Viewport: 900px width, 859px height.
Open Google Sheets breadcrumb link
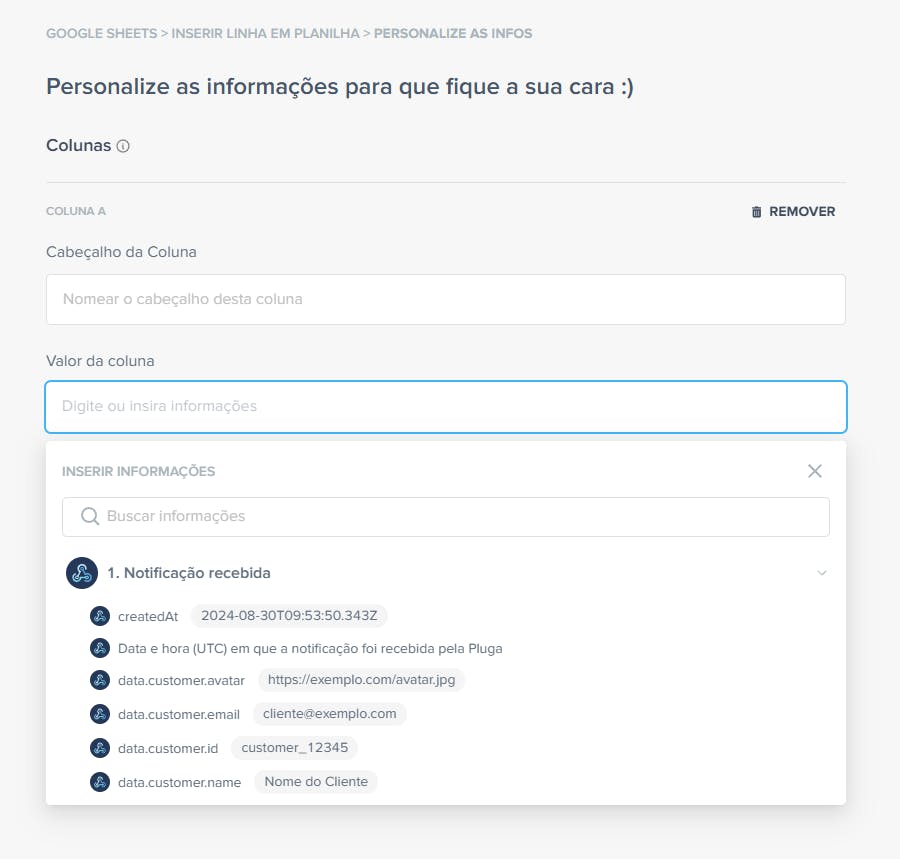pyautogui.click(x=102, y=33)
